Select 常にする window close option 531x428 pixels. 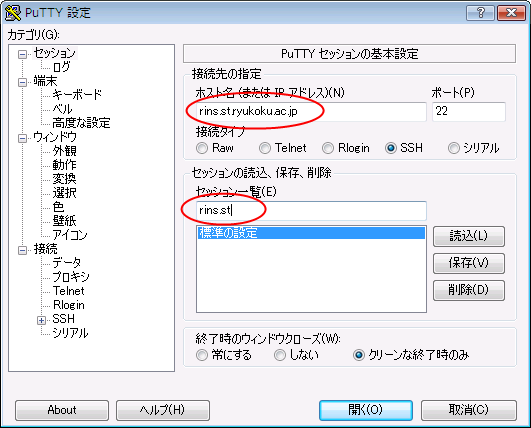[202, 355]
